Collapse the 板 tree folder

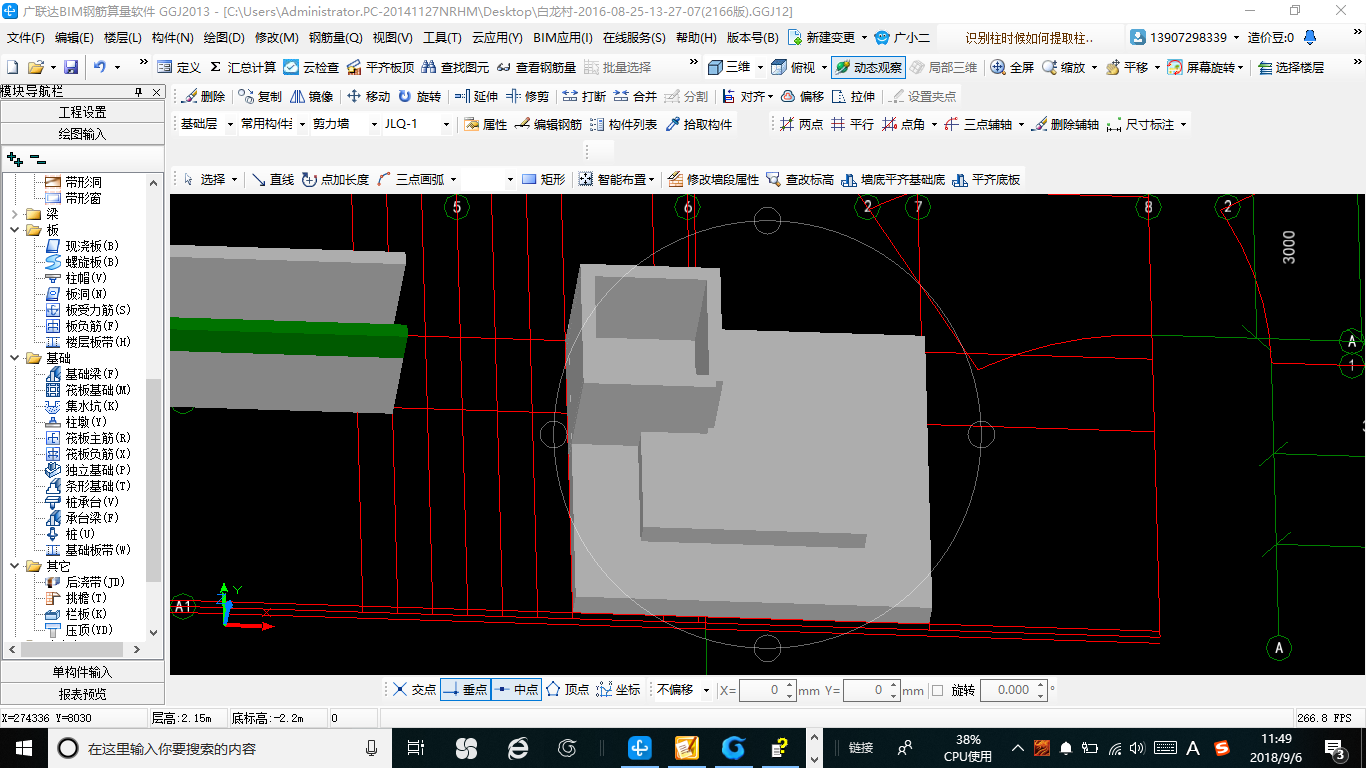[16, 230]
